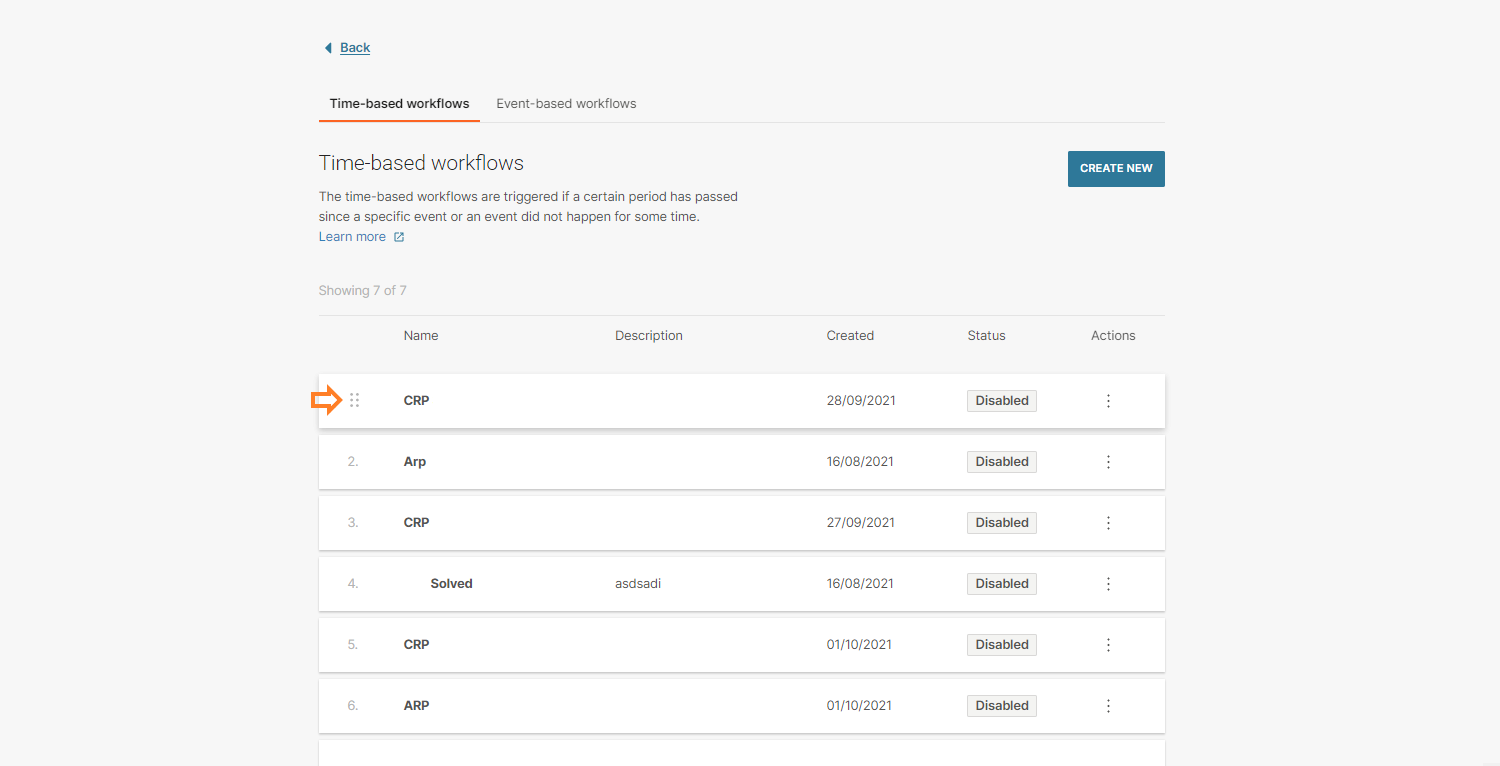The height and width of the screenshot is (766, 1500).
Task: Select the Time-based workflows tab
Action: [399, 104]
